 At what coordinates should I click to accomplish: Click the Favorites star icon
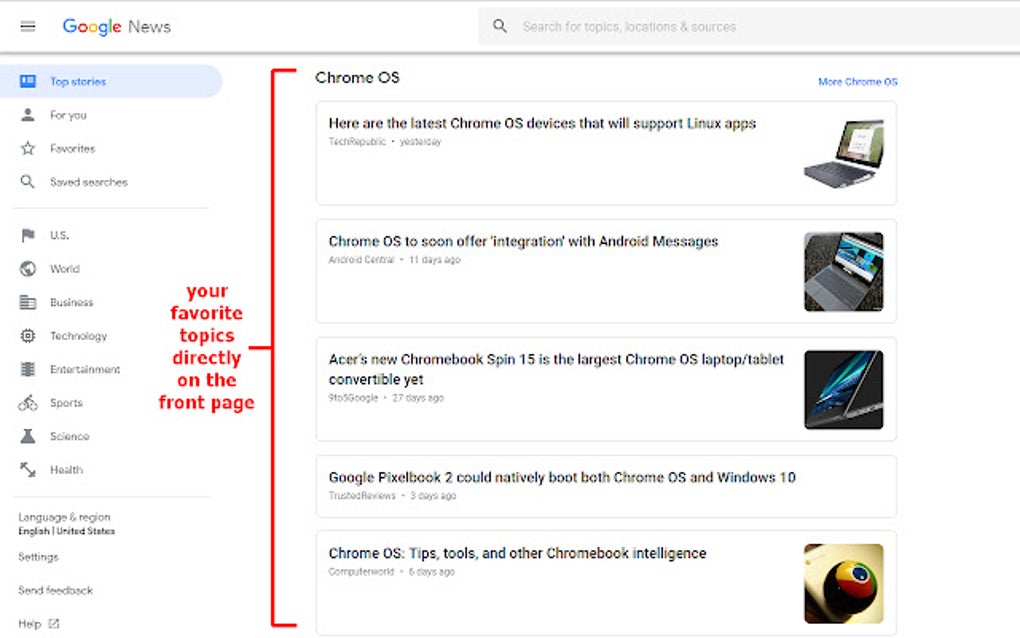27,148
